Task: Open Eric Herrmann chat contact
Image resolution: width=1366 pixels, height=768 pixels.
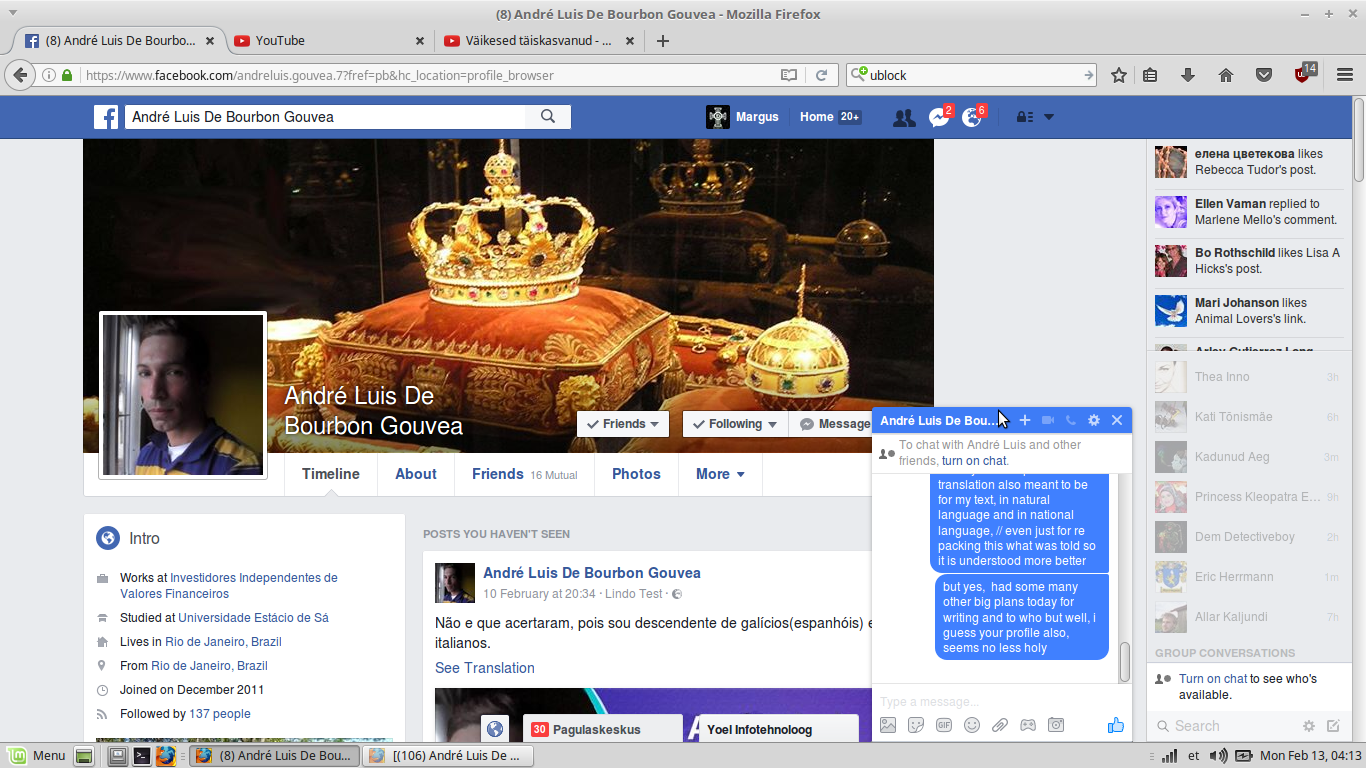Action: point(1248,577)
